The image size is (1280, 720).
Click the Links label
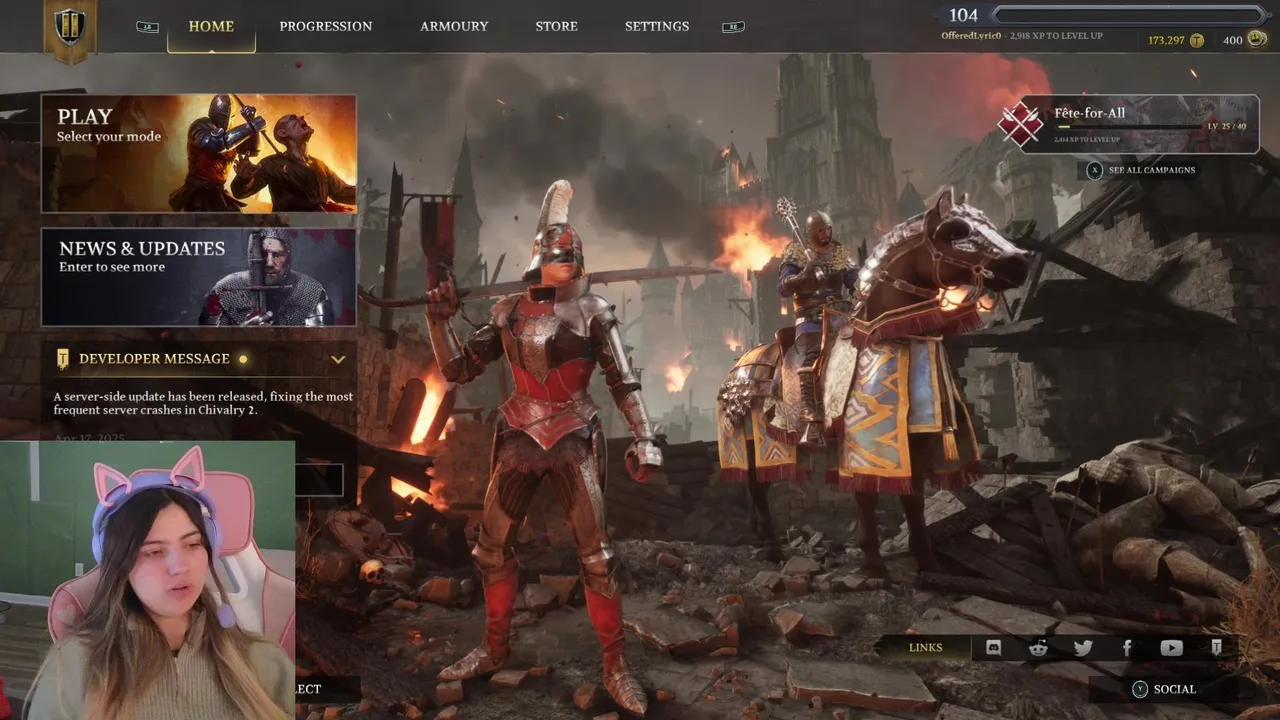click(x=925, y=648)
